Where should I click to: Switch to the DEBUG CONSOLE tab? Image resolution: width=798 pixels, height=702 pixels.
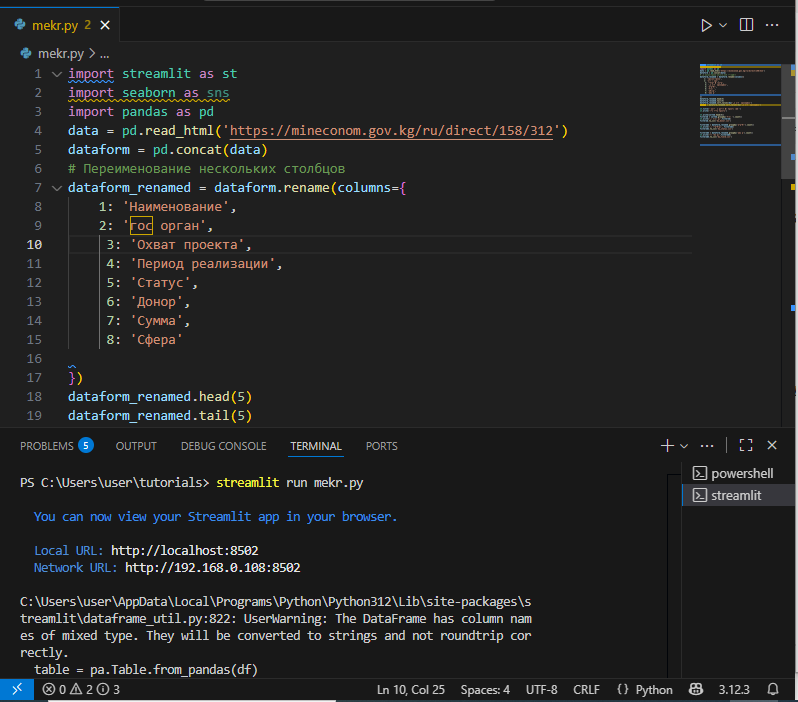pos(223,446)
